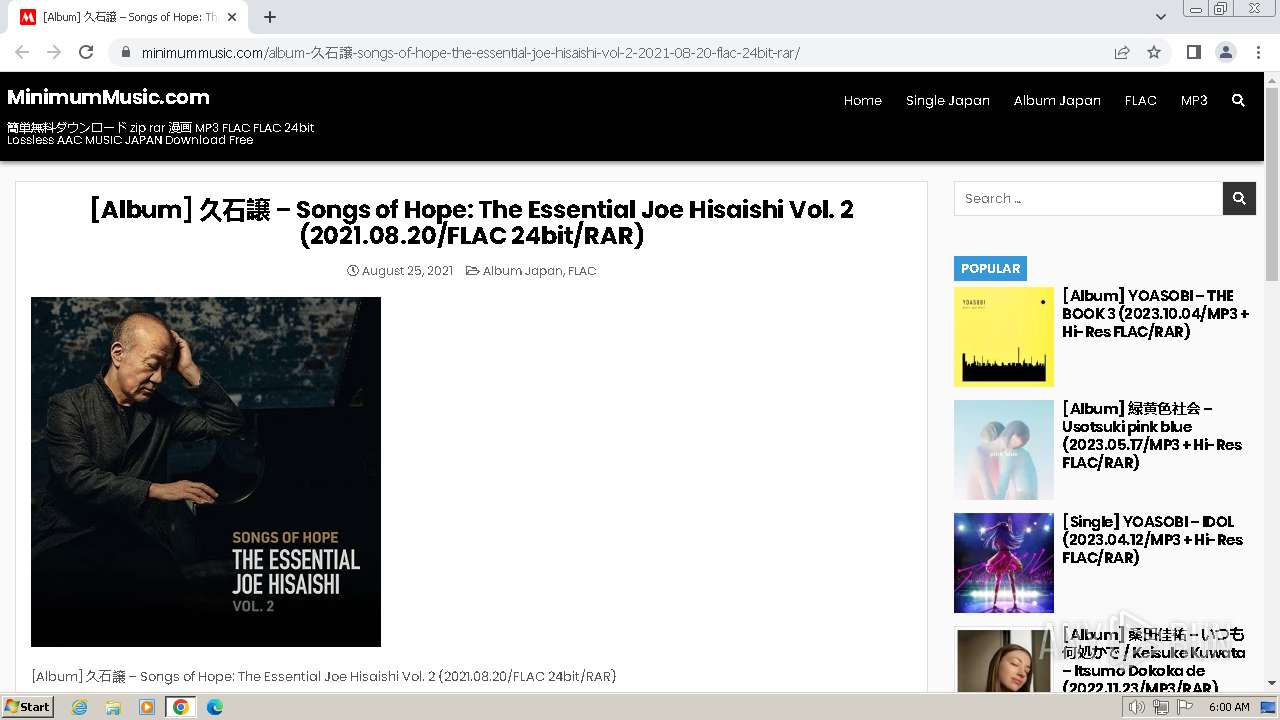The image size is (1280, 720).
Task: Open File Explorer folder in taskbar
Action: coord(113,707)
